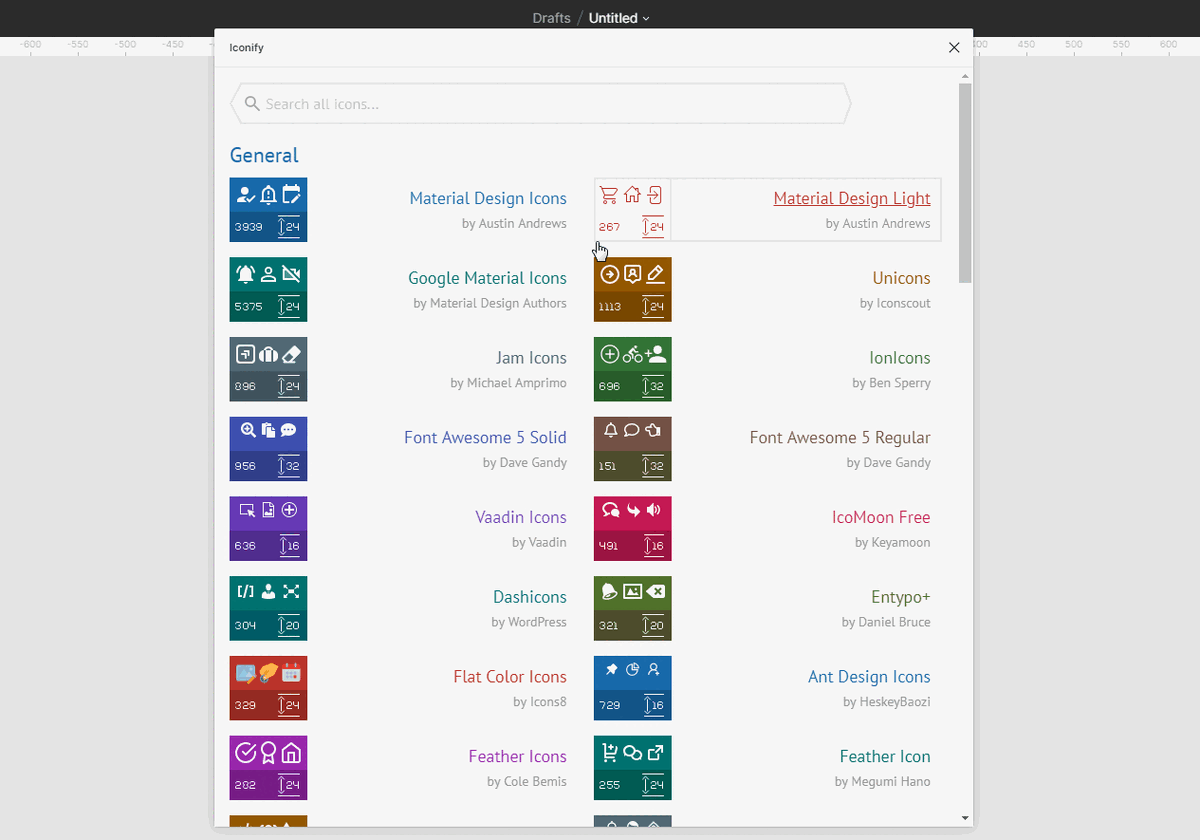Screen dimensions: 1200x840
Task: Click the General section heading
Action: click(x=264, y=155)
